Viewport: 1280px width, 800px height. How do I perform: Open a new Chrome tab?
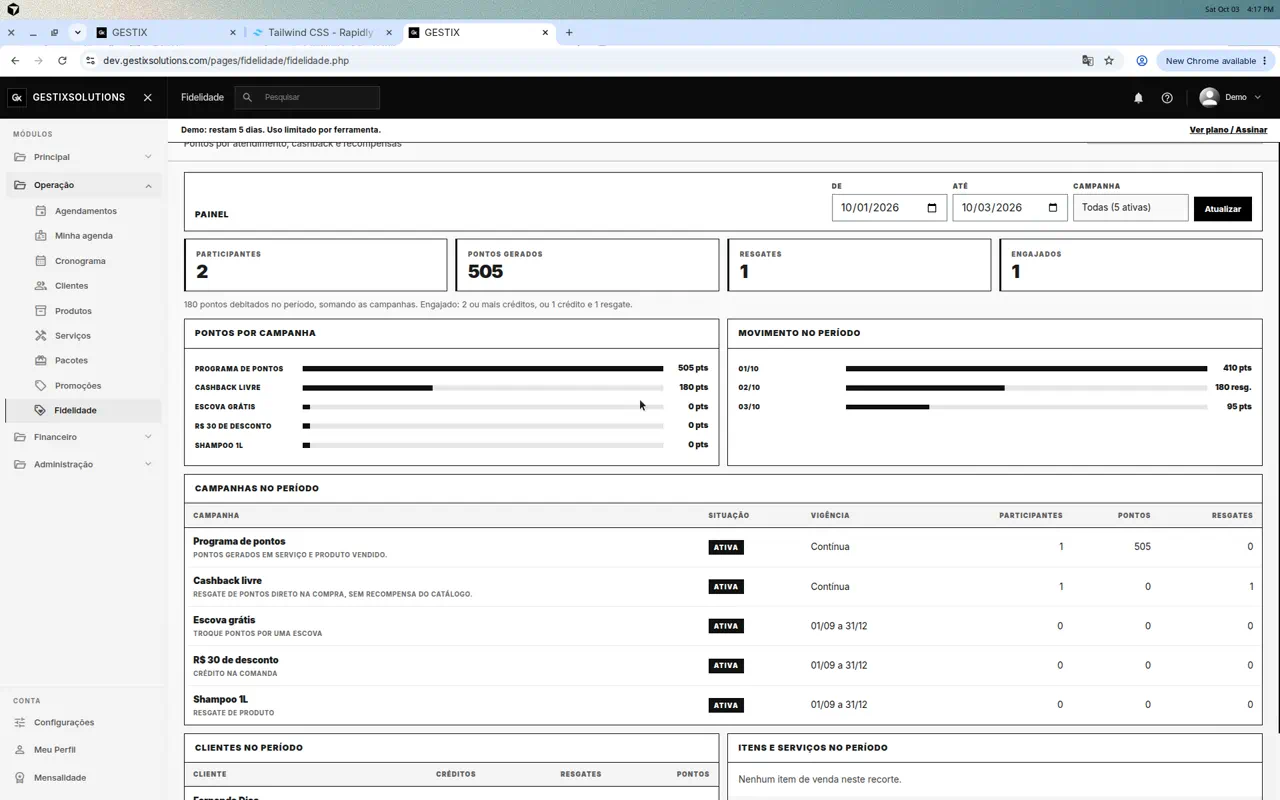(569, 33)
